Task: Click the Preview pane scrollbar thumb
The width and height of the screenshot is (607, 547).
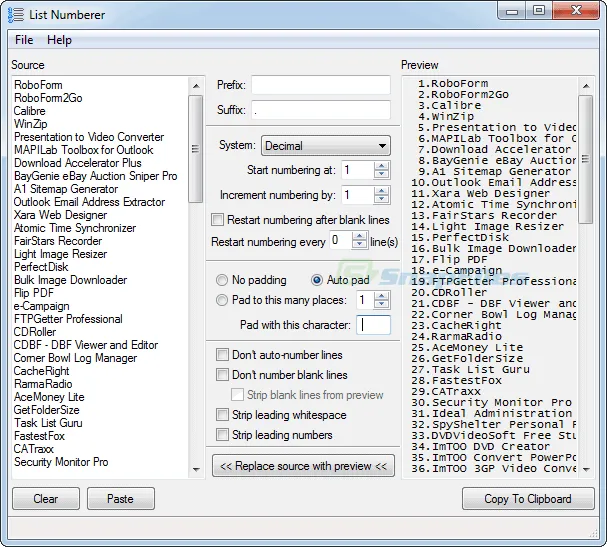Action: 586,159
